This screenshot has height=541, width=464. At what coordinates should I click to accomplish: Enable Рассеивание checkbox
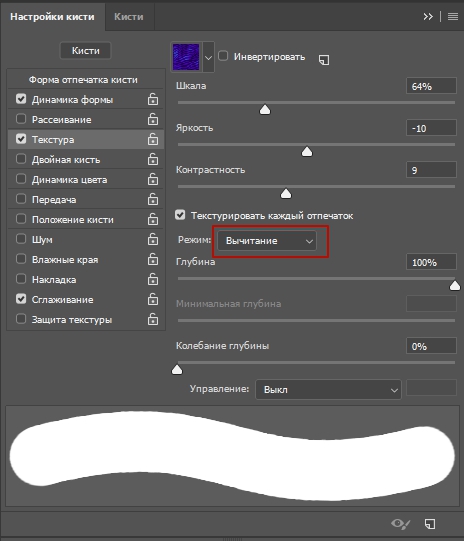pyautogui.click(x=21, y=119)
